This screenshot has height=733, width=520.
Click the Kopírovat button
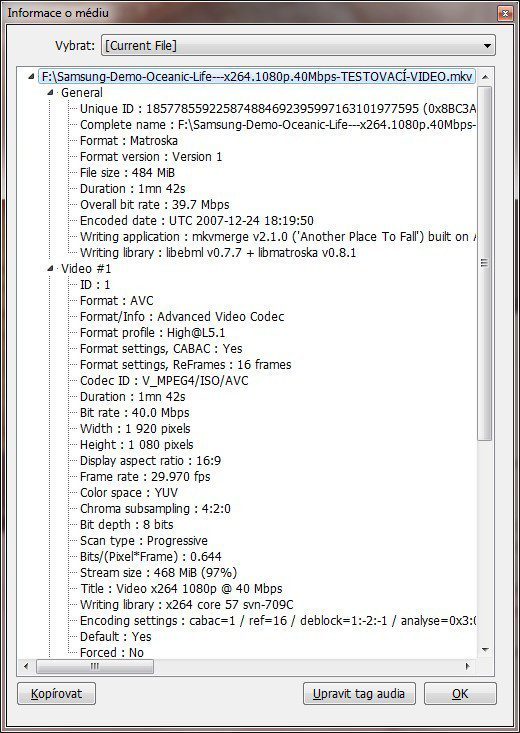[x=57, y=693]
